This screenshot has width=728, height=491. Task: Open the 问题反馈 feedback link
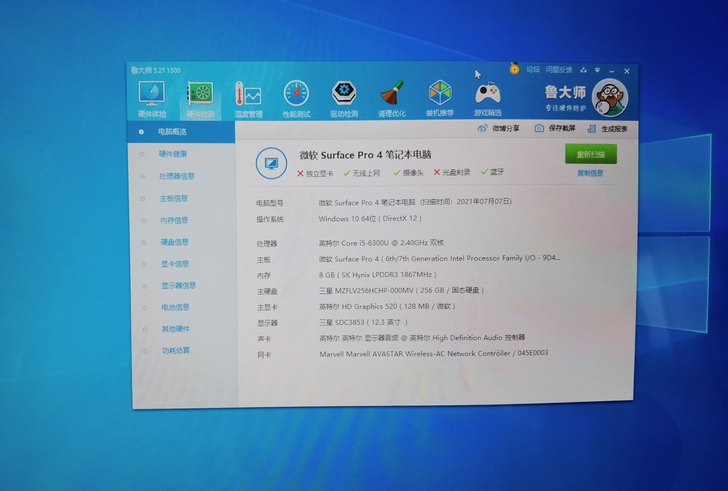point(559,70)
